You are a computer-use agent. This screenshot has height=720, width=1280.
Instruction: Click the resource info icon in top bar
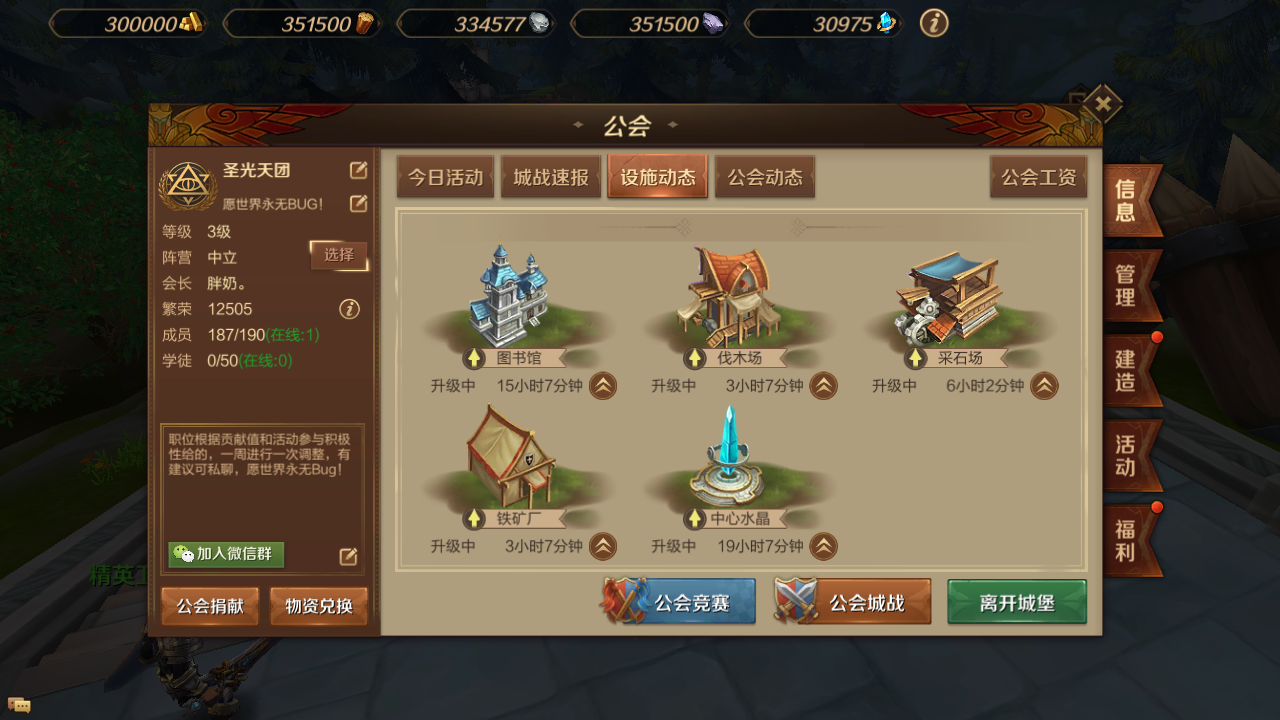pyautogui.click(x=934, y=23)
